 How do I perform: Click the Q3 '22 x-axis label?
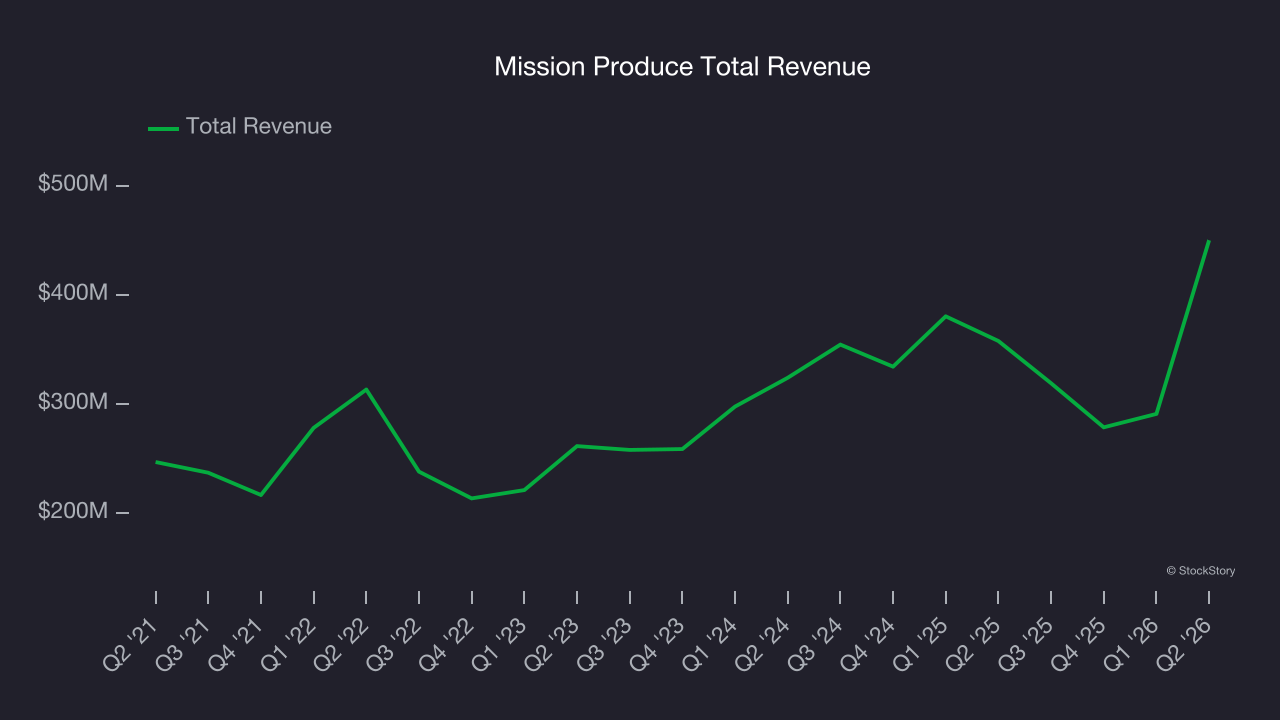point(395,644)
